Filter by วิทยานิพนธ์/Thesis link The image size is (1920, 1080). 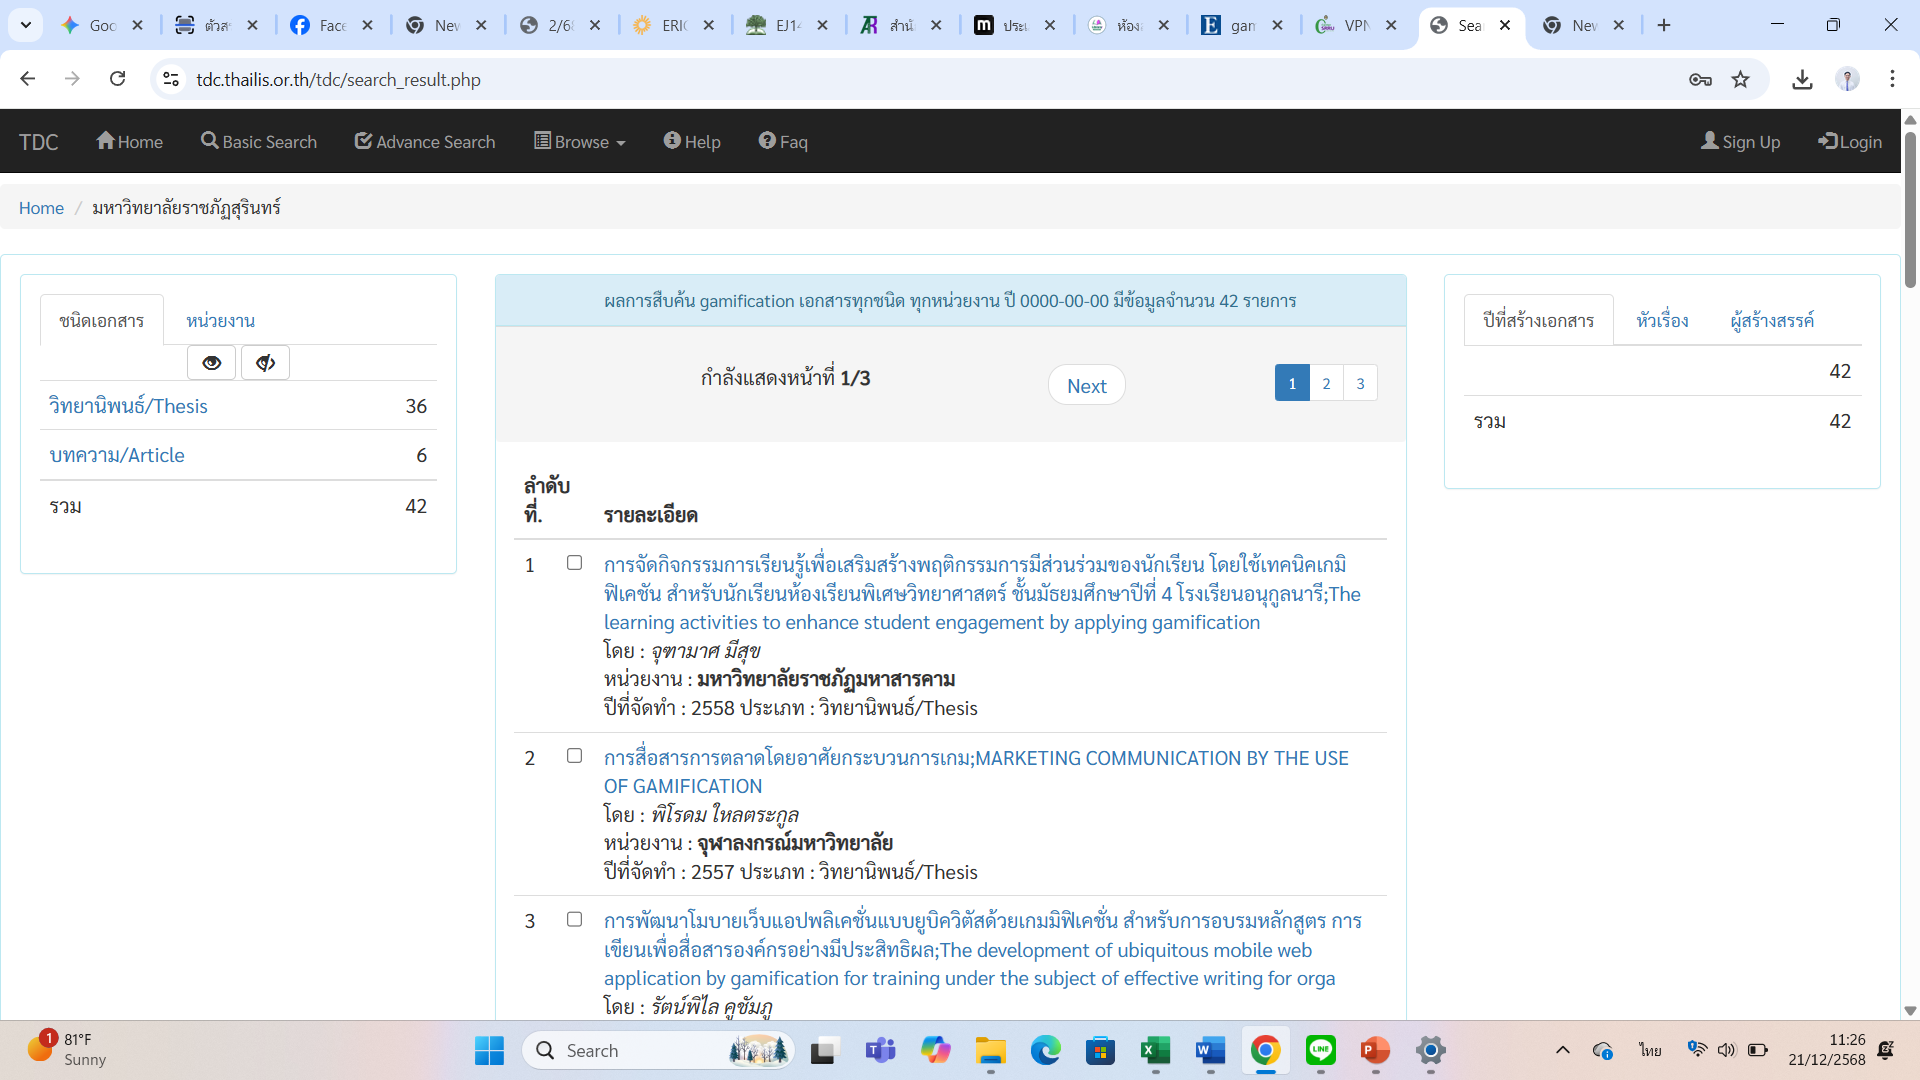point(128,406)
